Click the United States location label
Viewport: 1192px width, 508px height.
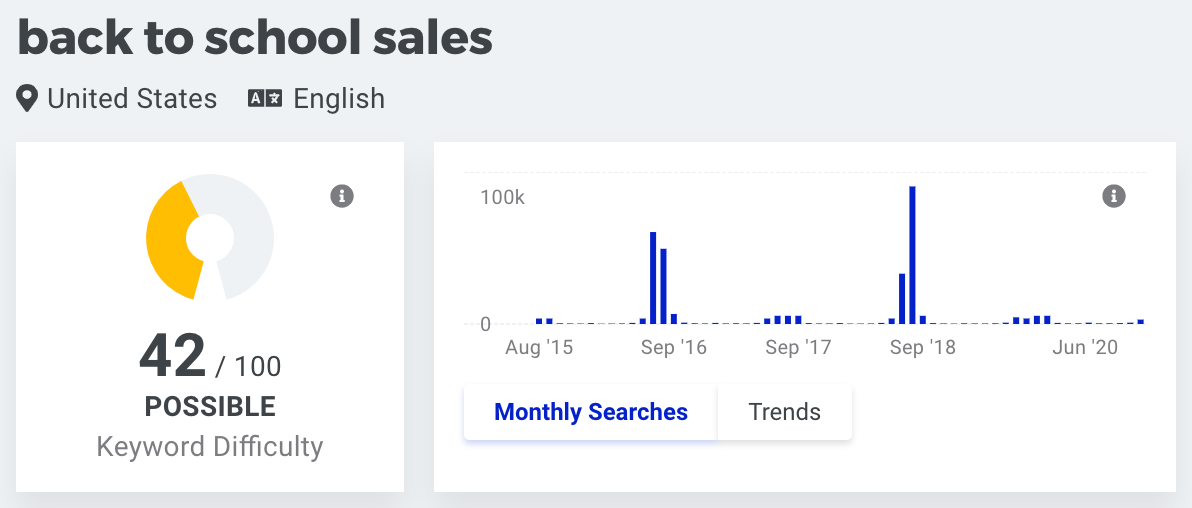(x=132, y=99)
